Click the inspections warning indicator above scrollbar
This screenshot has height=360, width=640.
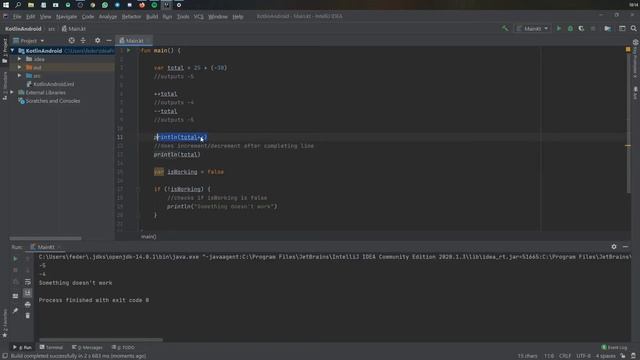[628, 49]
